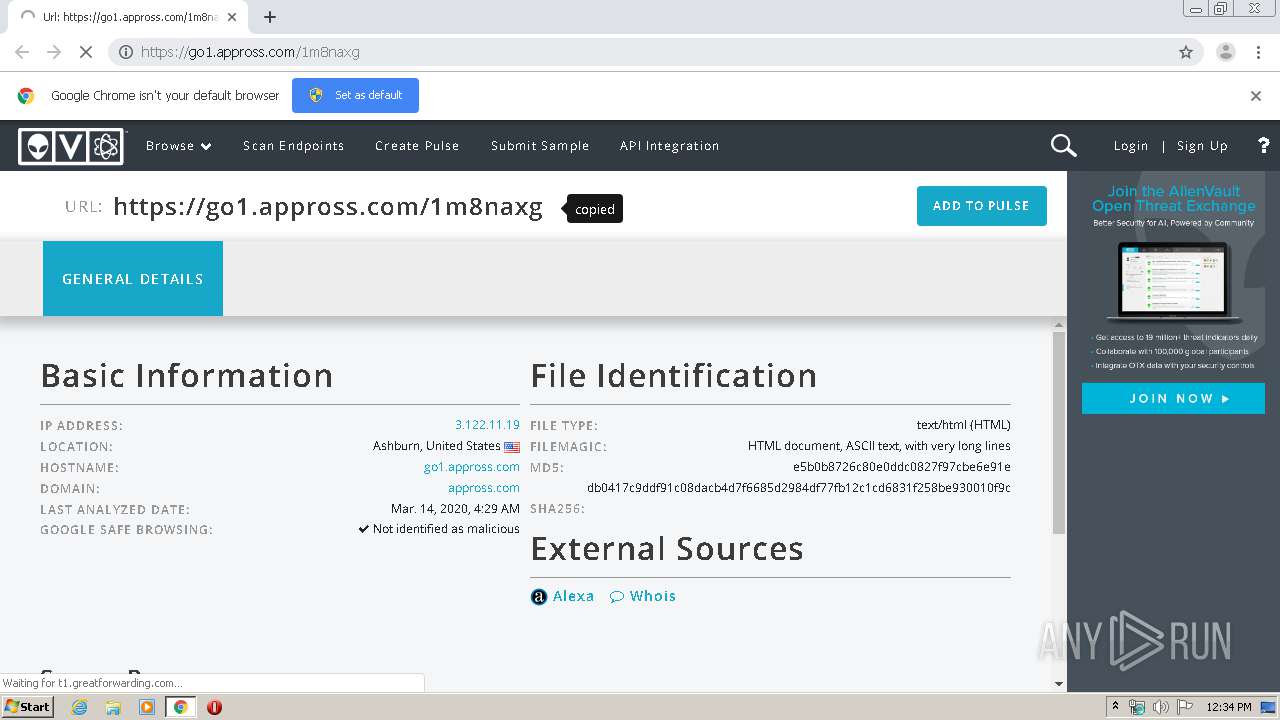Click the JOIN NOW button

point(1173,398)
